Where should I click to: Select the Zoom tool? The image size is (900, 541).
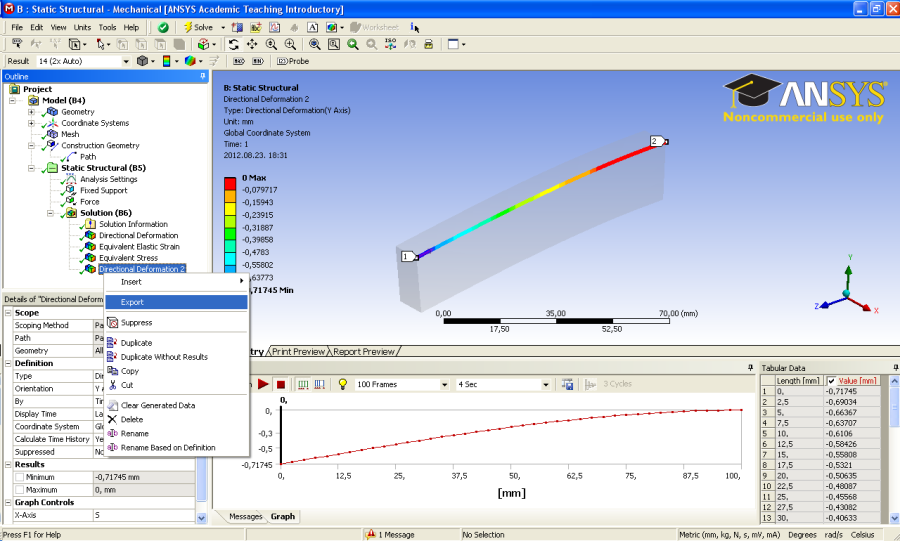(271, 44)
